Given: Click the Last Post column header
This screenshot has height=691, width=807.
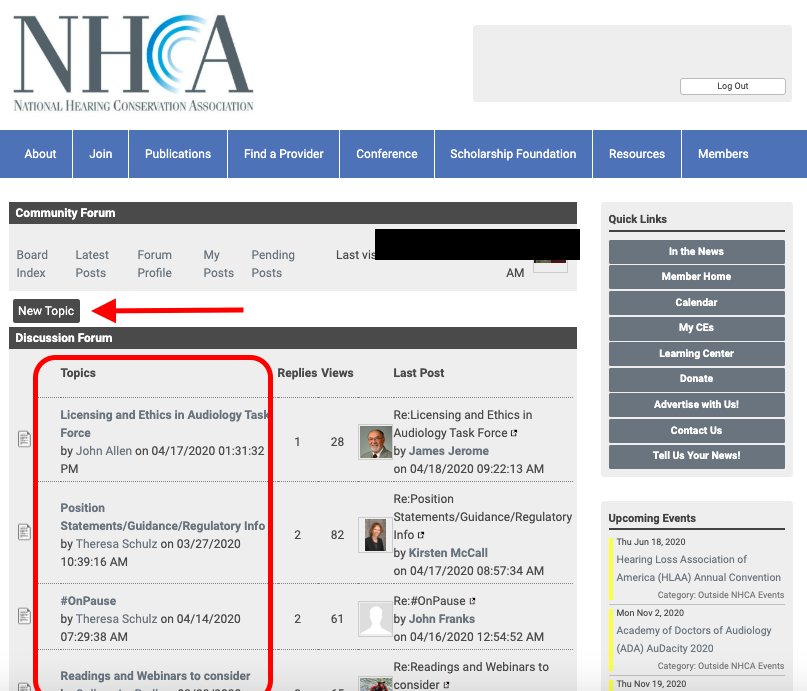Looking at the screenshot, I should coord(418,373).
